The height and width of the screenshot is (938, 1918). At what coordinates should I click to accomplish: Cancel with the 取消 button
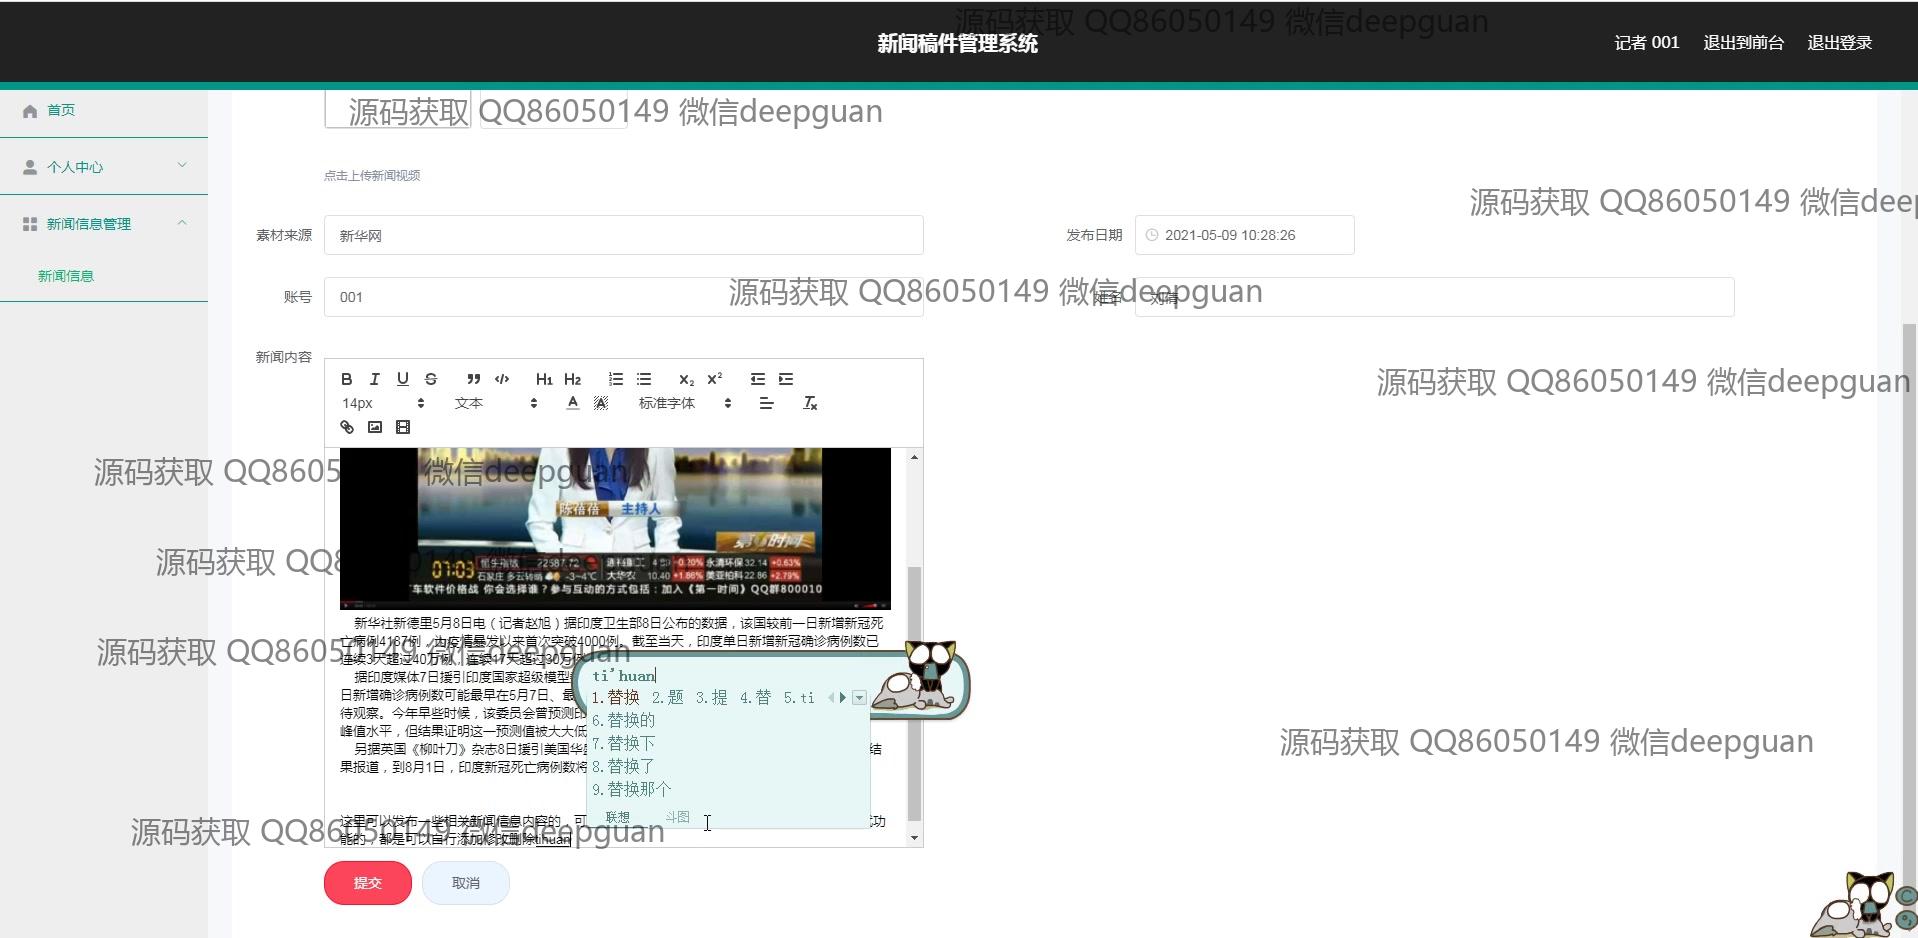coord(466,883)
